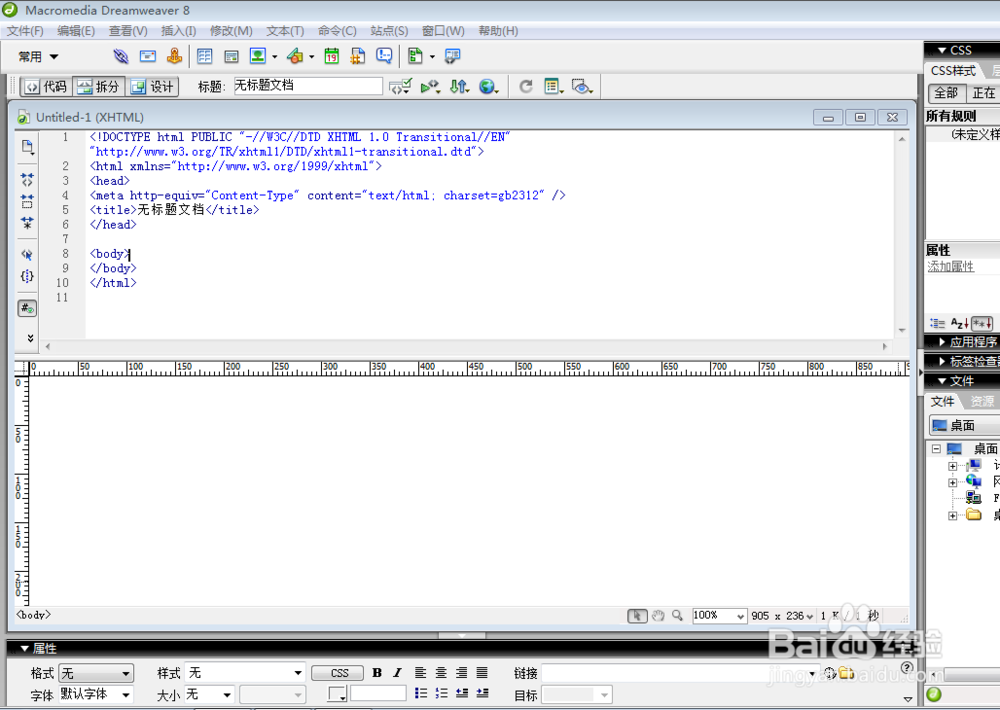Open the 格式 format dropdown
Viewport: 1000px width, 710px height.
[x=96, y=673]
